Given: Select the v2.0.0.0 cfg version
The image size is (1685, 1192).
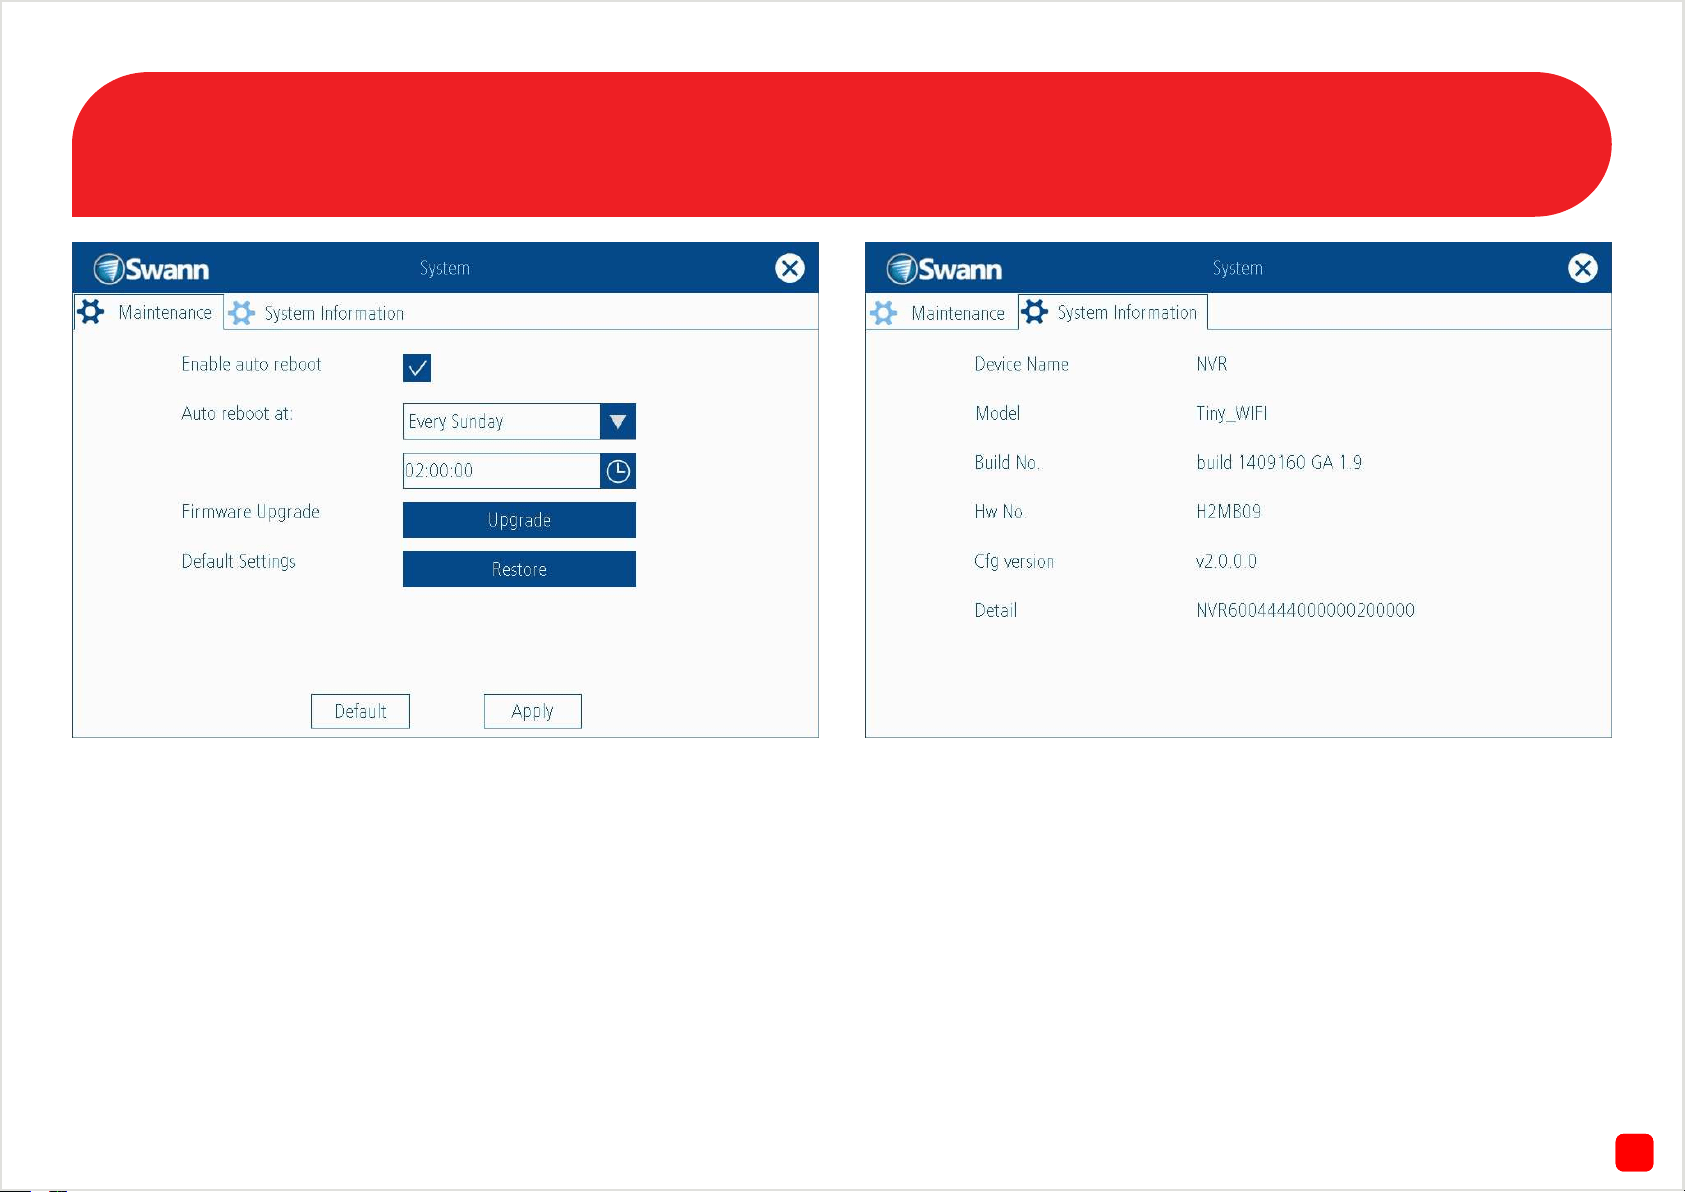Looking at the screenshot, I should (1226, 561).
